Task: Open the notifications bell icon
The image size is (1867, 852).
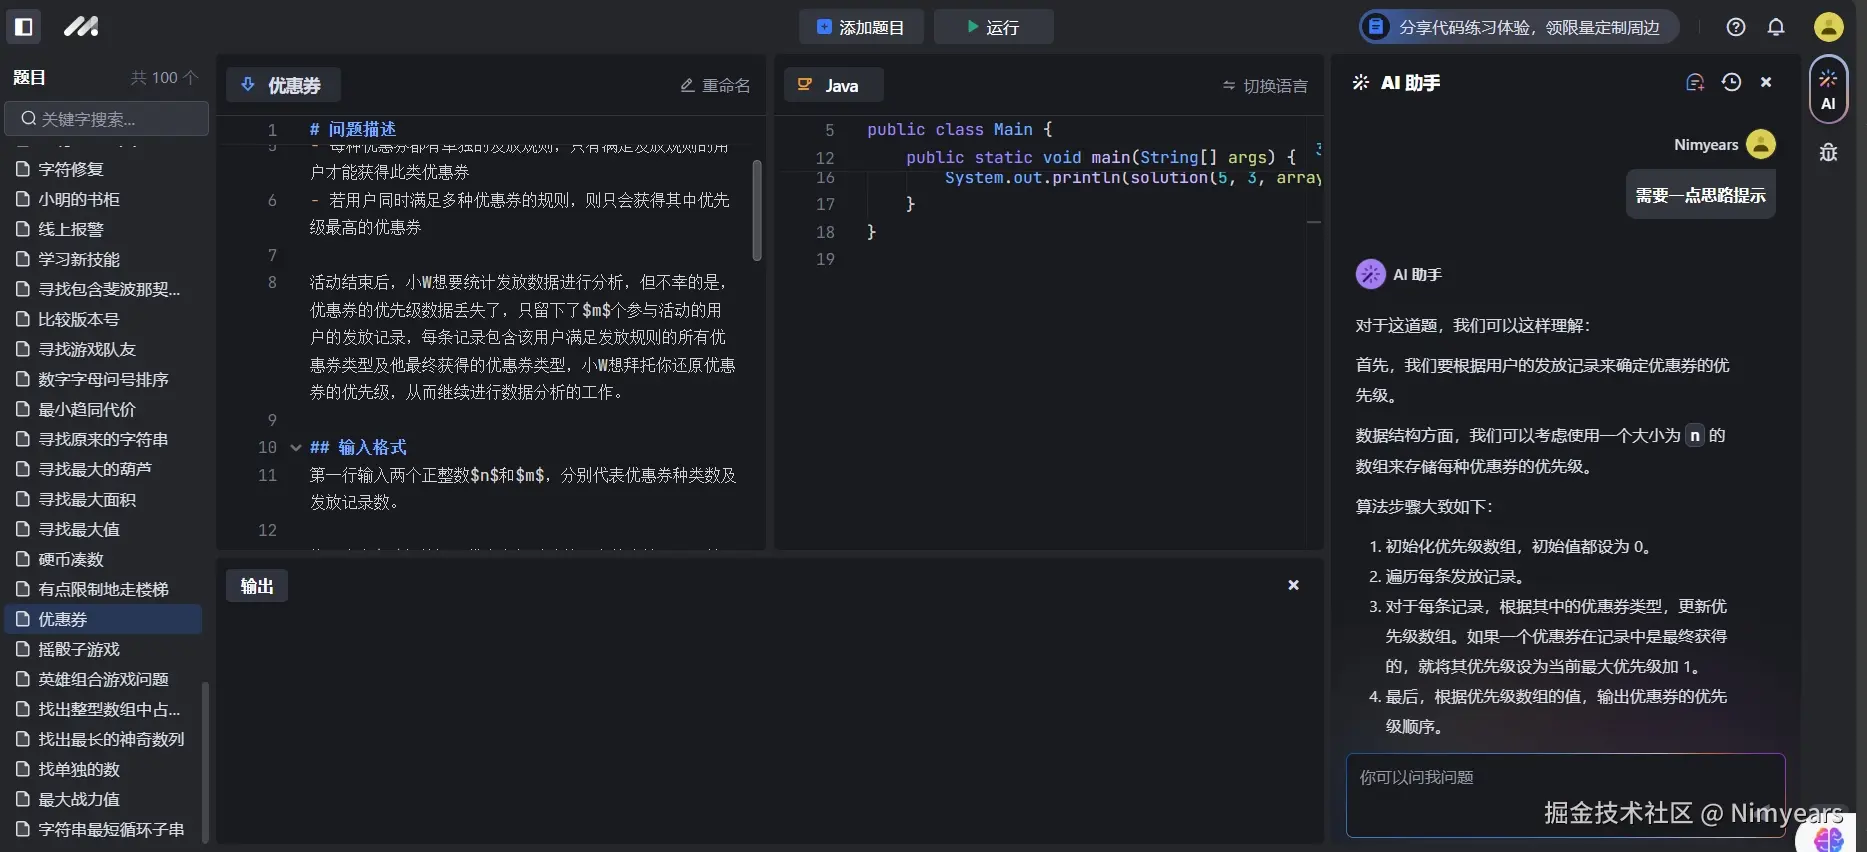Action: point(1776,27)
